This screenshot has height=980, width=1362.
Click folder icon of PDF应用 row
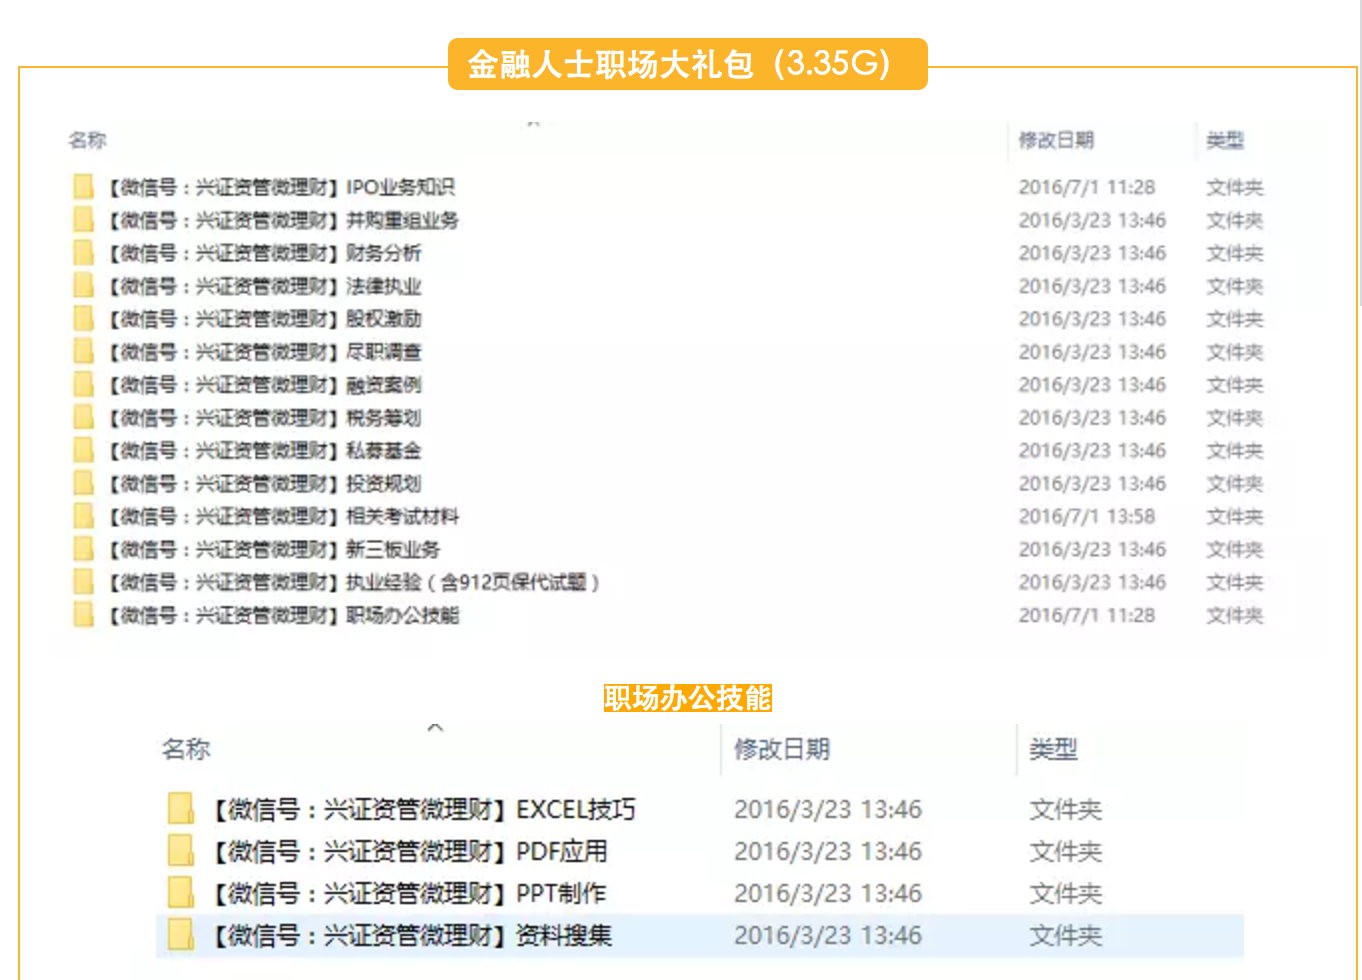[181, 851]
